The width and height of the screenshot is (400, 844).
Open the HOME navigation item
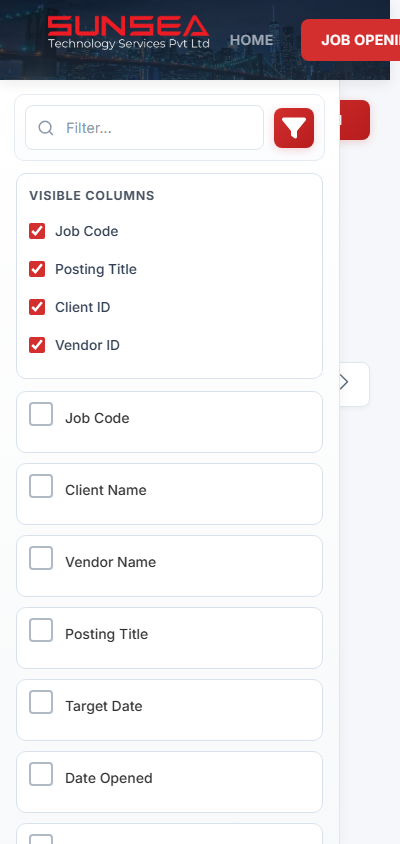pos(251,40)
